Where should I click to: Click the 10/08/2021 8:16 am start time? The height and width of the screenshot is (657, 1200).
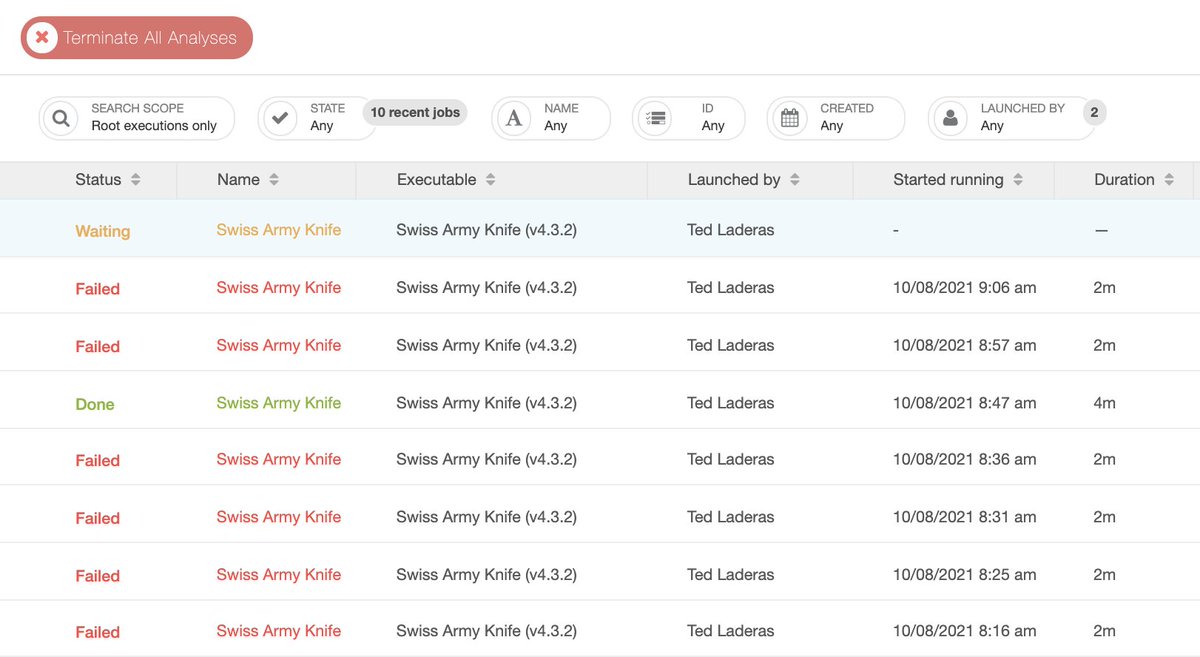point(965,632)
